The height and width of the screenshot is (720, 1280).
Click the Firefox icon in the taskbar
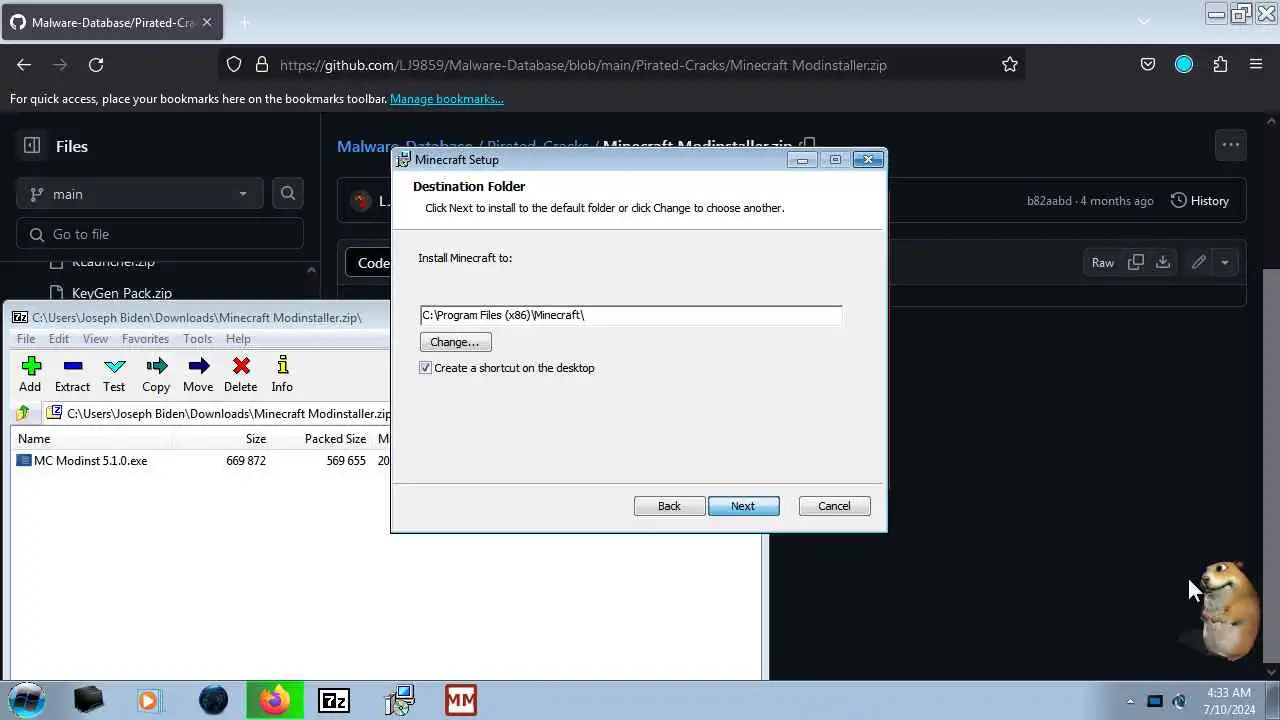(274, 700)
